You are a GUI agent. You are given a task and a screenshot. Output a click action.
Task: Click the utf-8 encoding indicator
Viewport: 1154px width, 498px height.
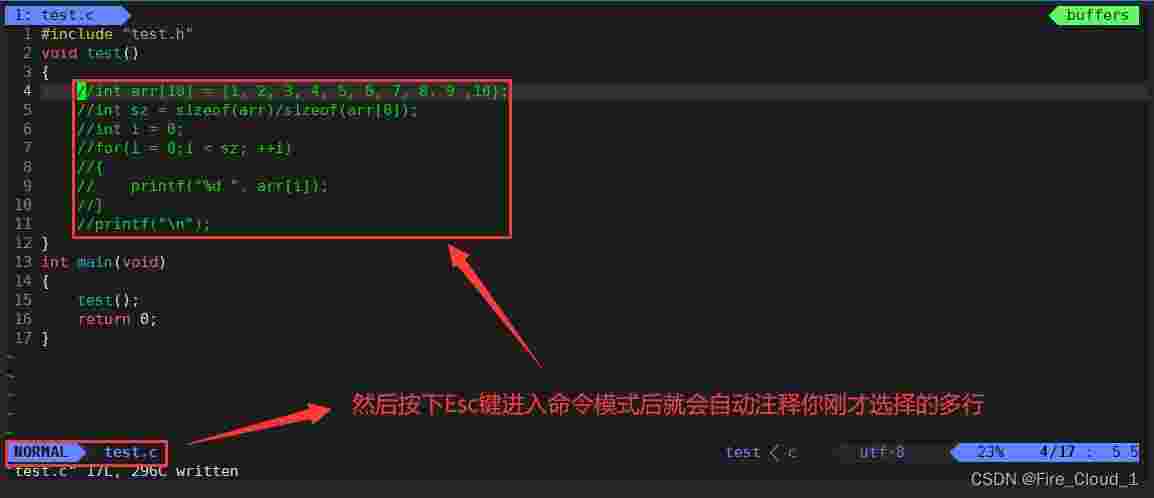881,452
